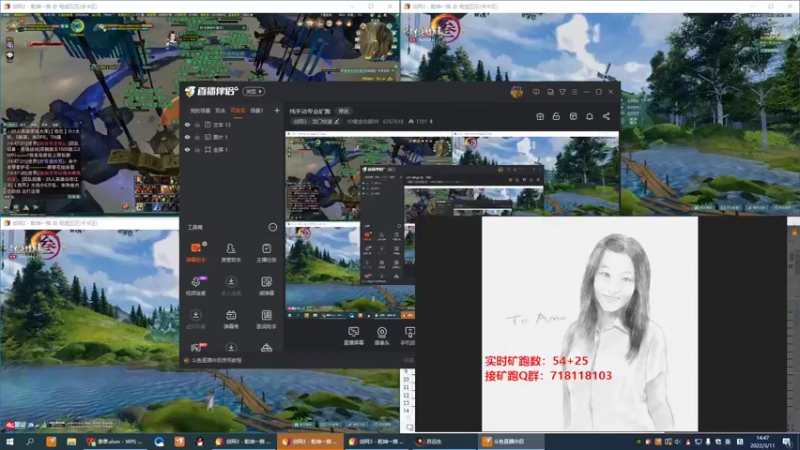Open the streamer avatar in the title bar
This screenshot has width=800, height=450.
point(516,92)
